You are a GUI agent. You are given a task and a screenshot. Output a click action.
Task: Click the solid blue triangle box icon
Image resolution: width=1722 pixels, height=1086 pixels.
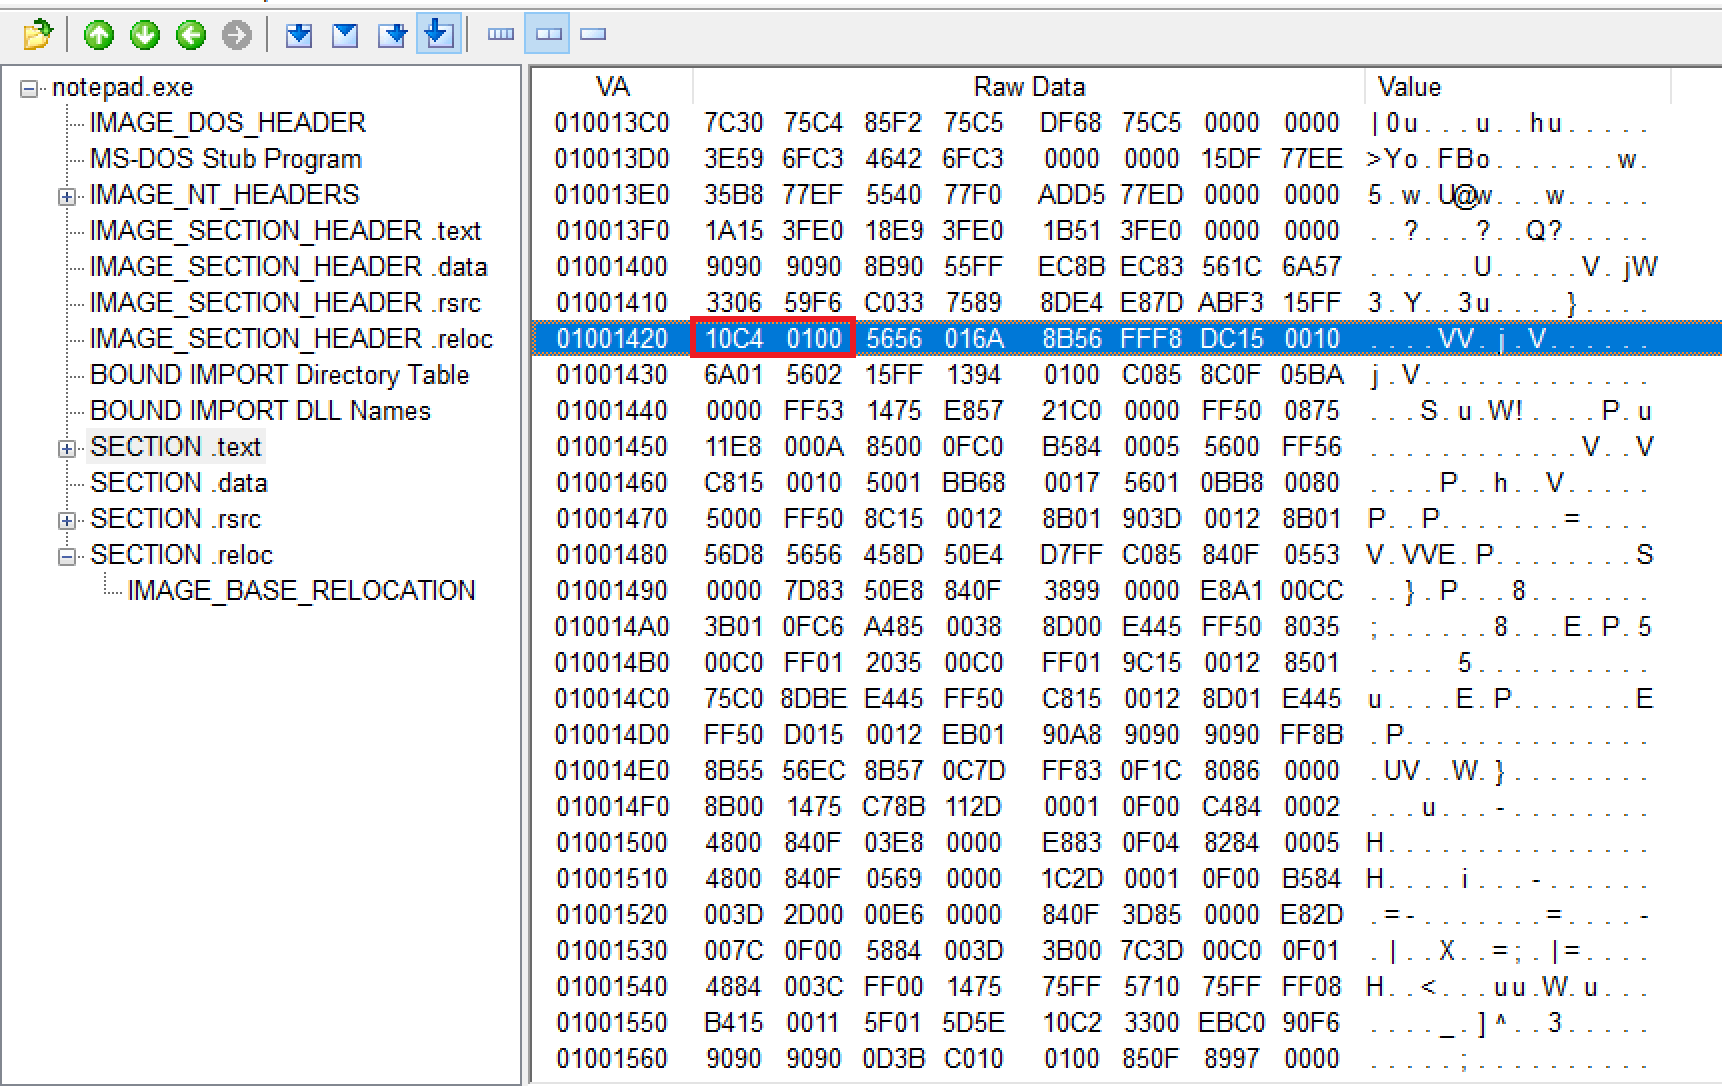345,35
